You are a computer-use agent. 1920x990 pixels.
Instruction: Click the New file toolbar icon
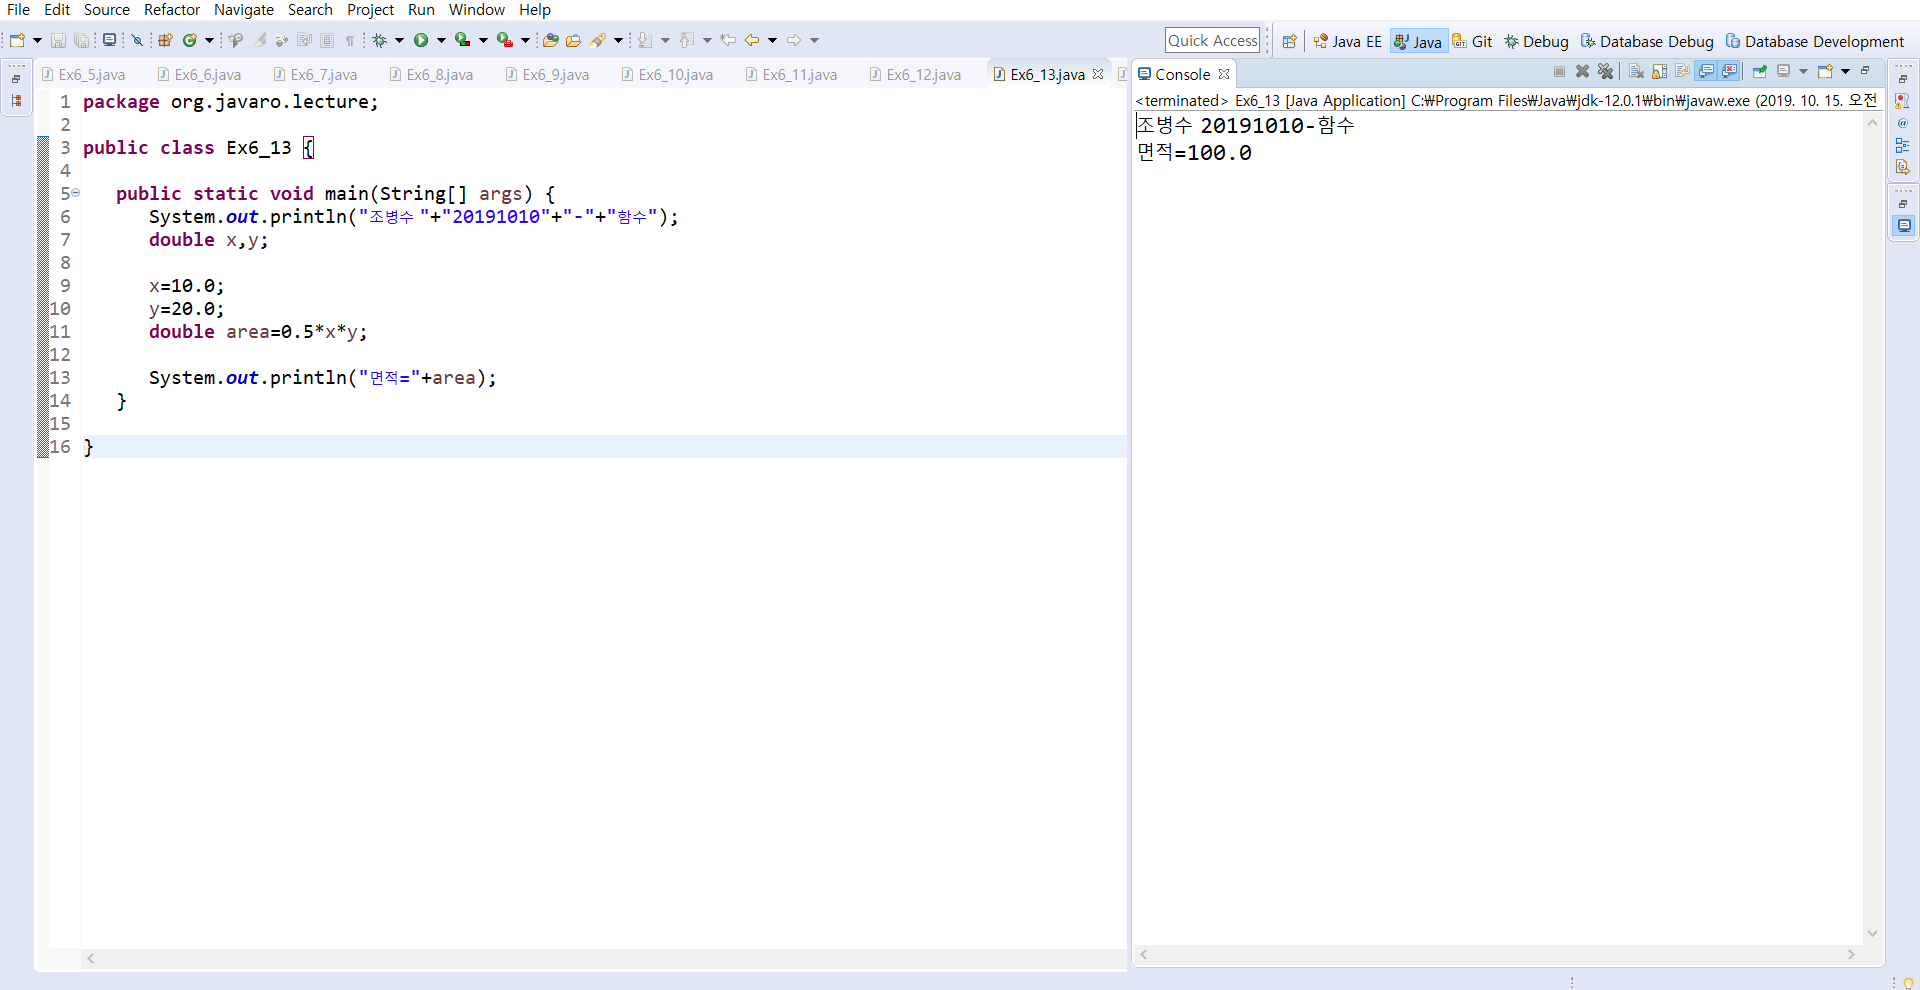pyautogui.click(x=17, y=41)
